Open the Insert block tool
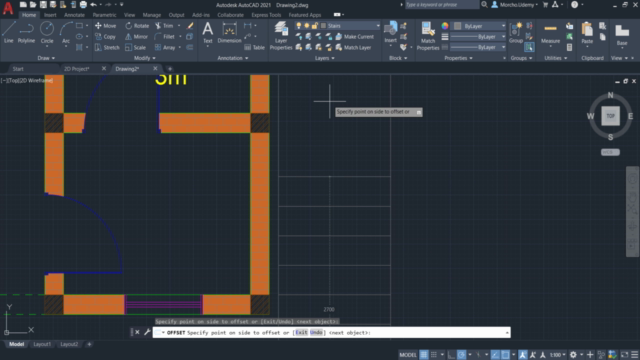The width and height of the screenshot is (640, 360). tap(390, 32)
